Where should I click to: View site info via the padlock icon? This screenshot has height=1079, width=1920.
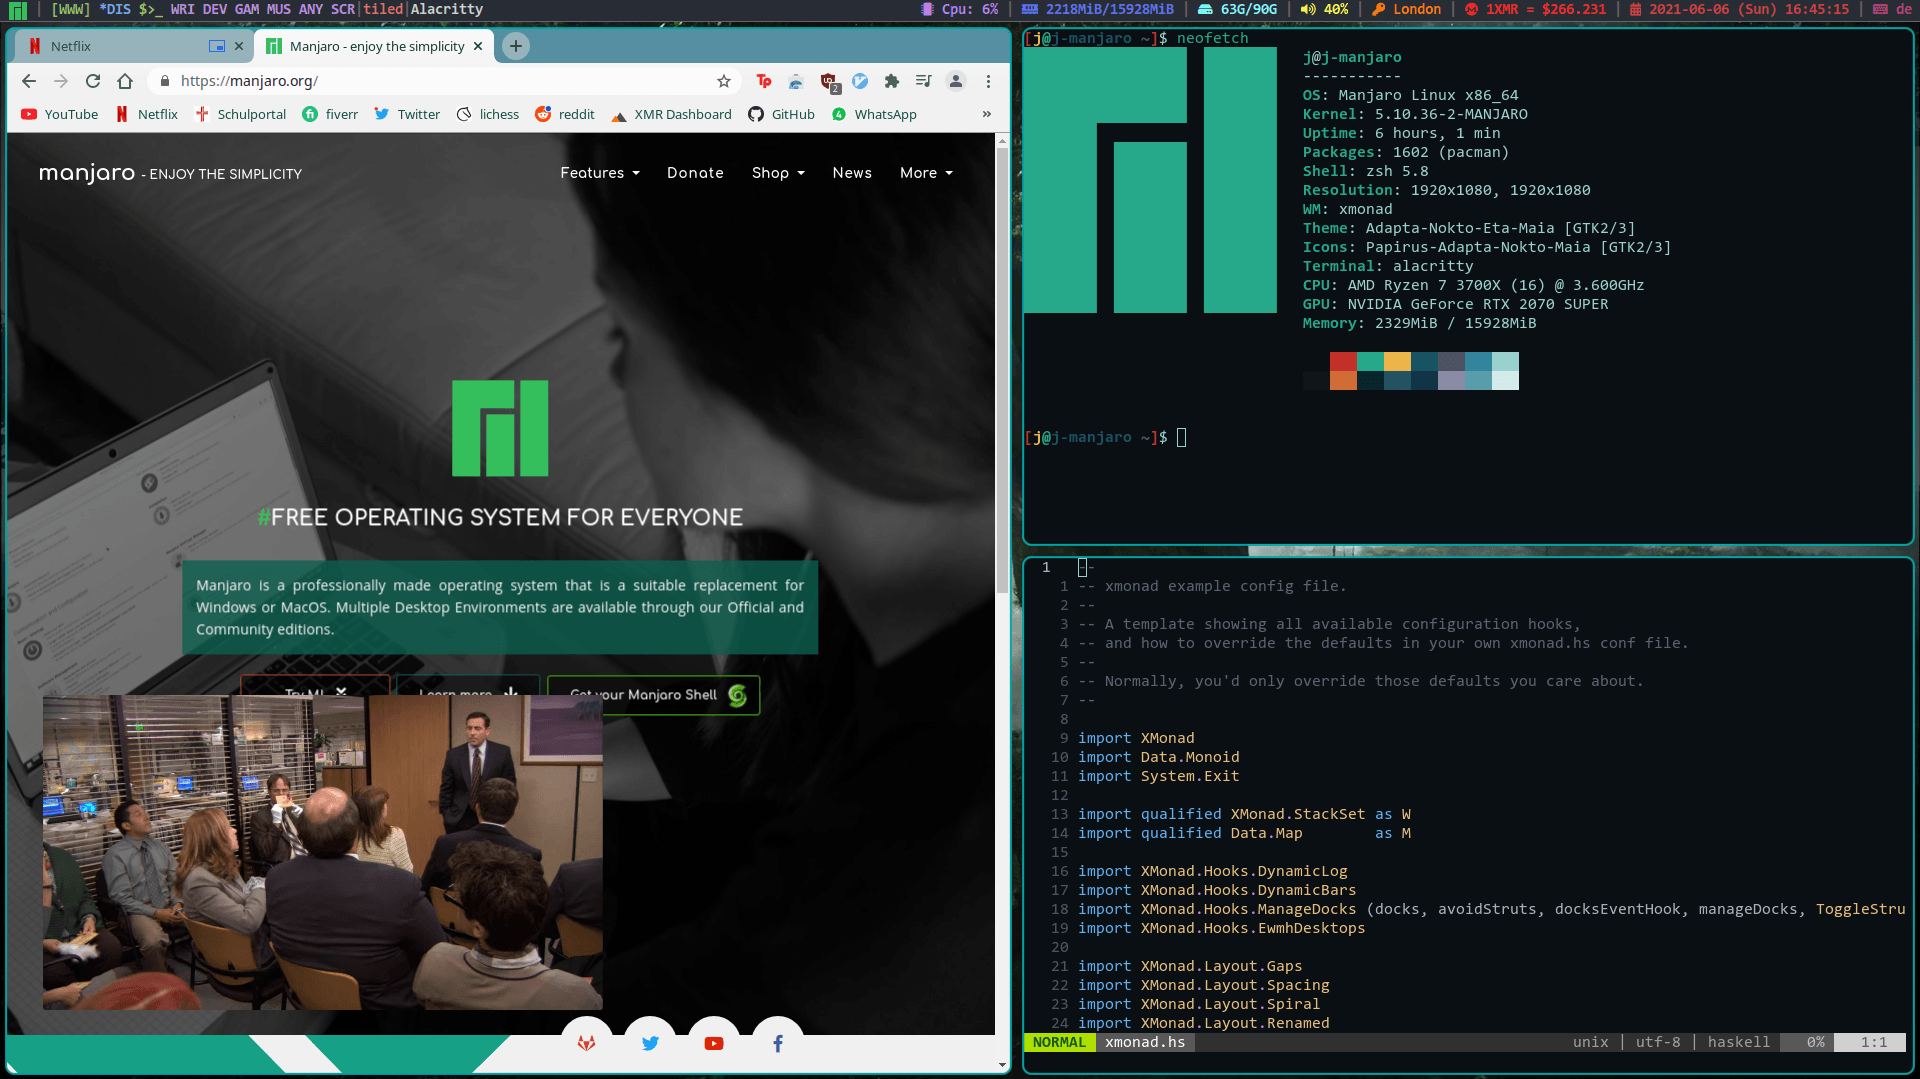click(x=165, y=81)
